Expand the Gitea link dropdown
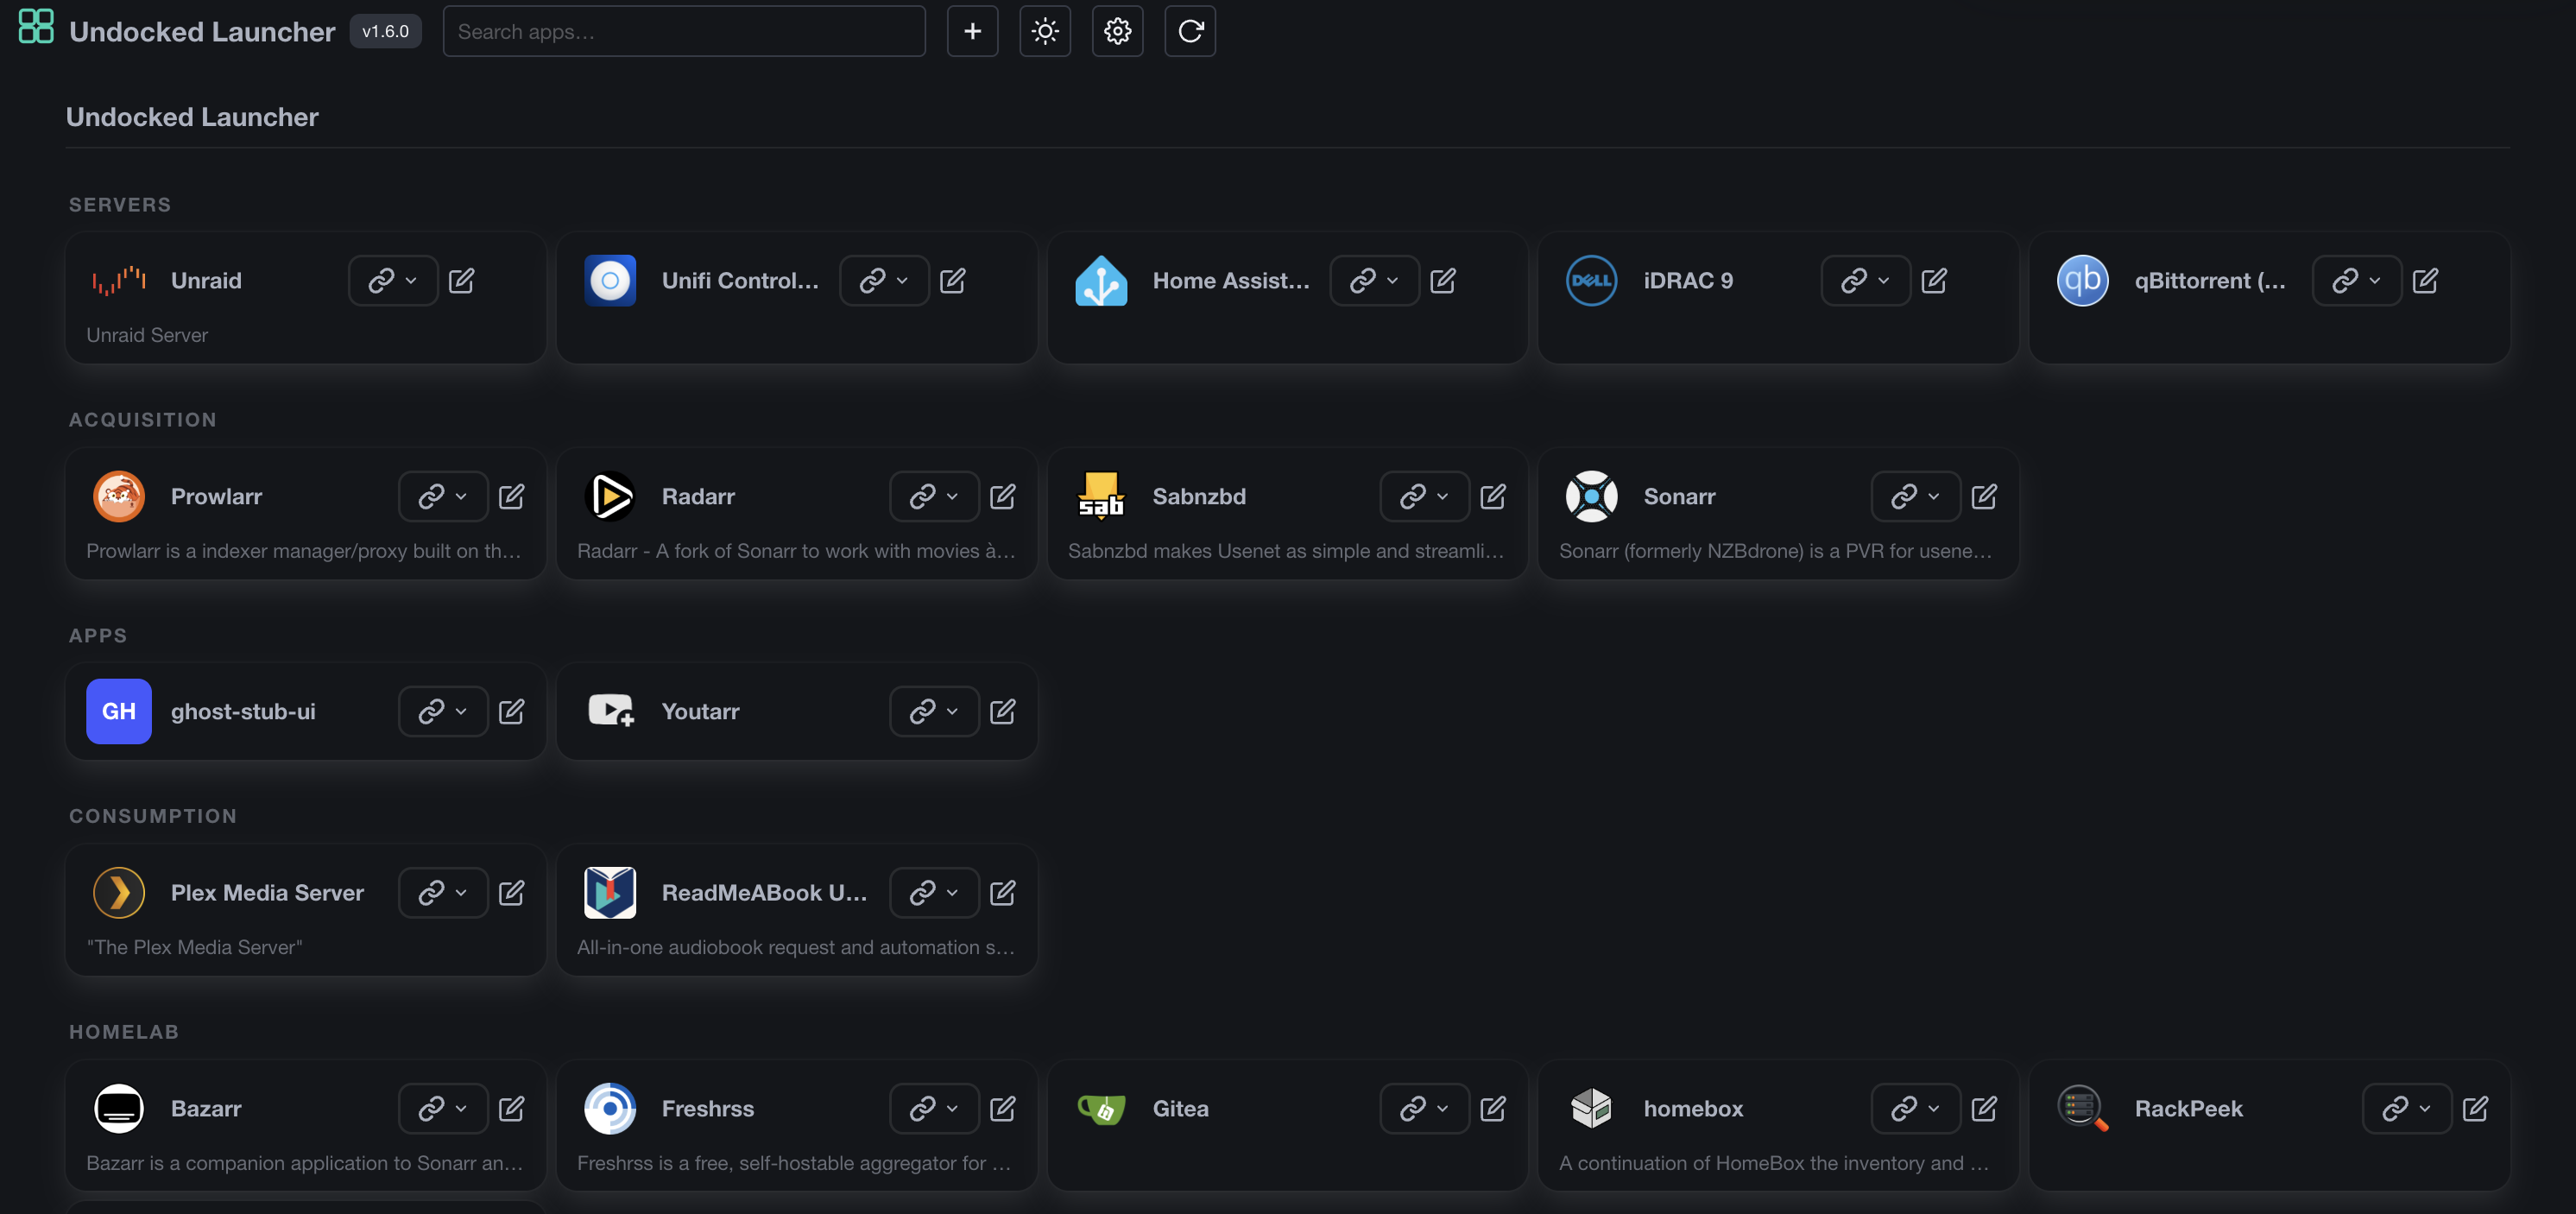 click(1424, 1108)
